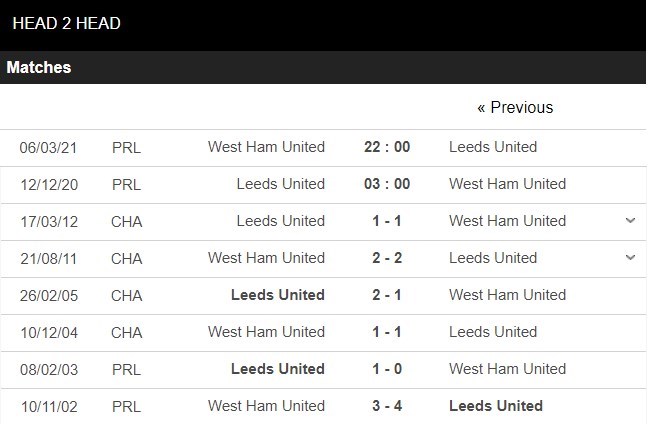Expand the 17/03/12 match row chevron
Viewport: 649px width, 424px height.
[x=630, y=220]
